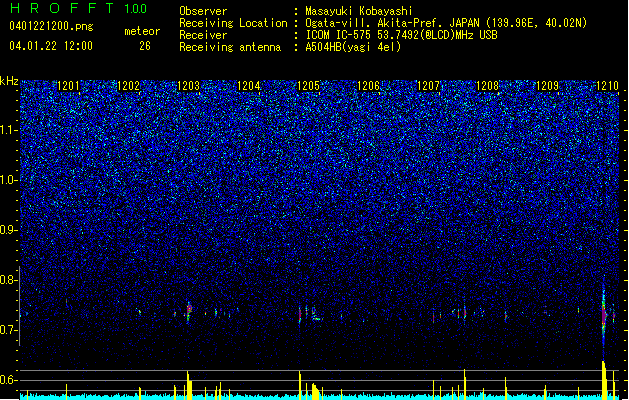Click the 1202 time marker
The height and width of the screenshot is (400, 629).
(128, 86)
